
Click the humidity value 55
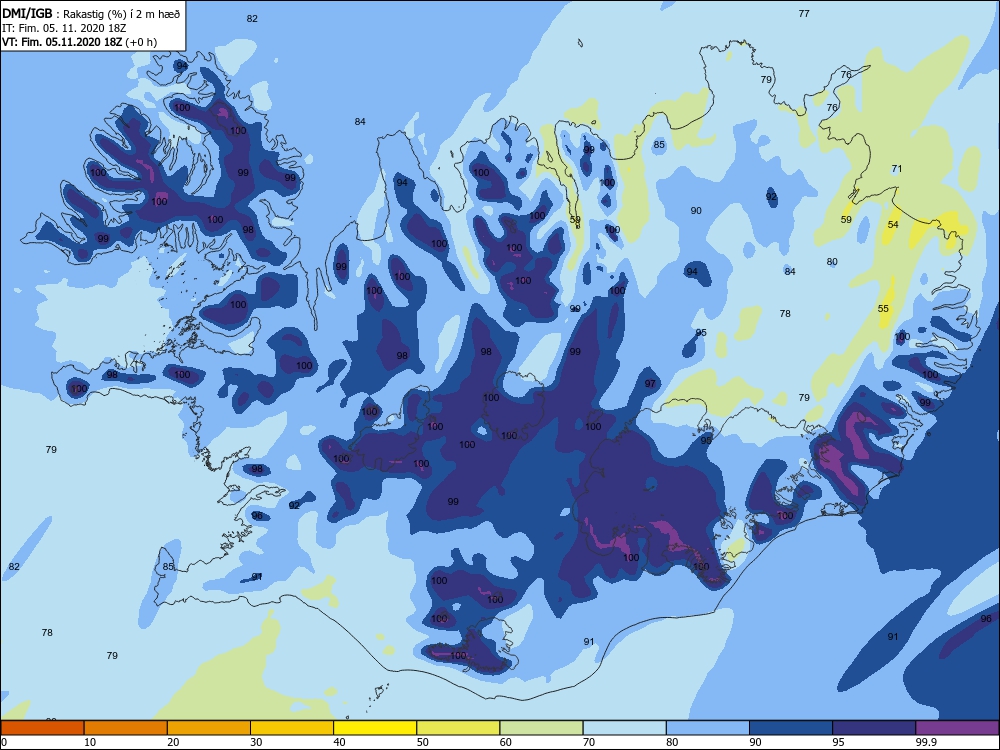[883, 309]
